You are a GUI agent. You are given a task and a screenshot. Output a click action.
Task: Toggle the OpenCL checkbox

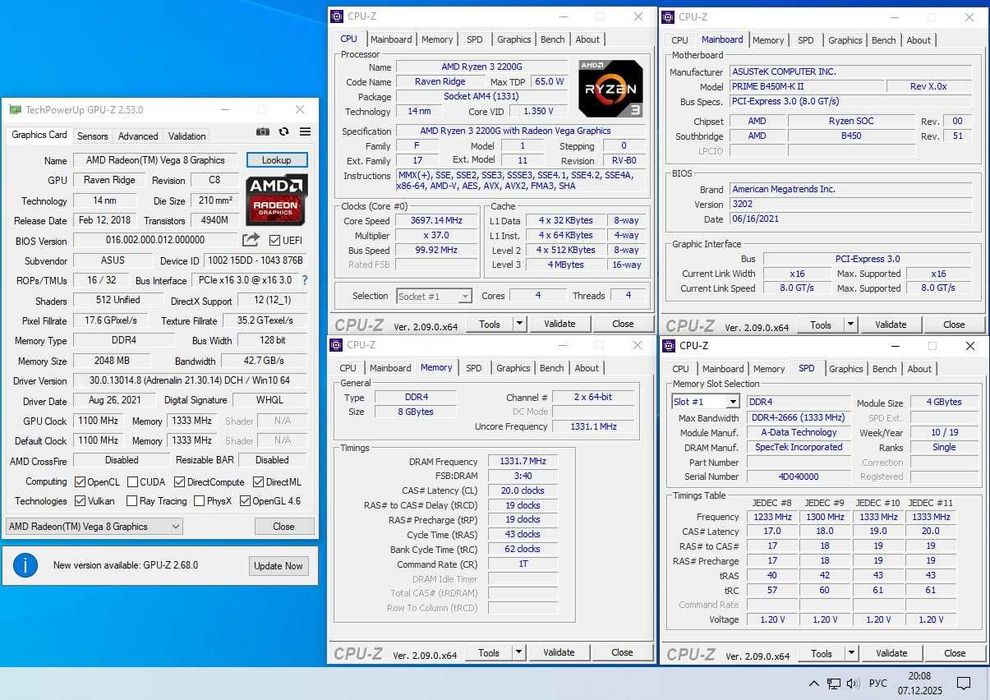click(x=80, y=482)
